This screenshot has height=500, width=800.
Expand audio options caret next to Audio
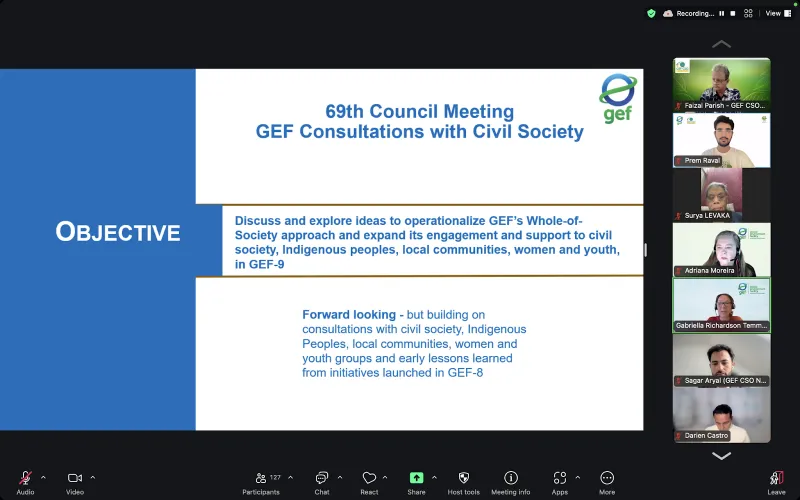click(x=43, y=478)
